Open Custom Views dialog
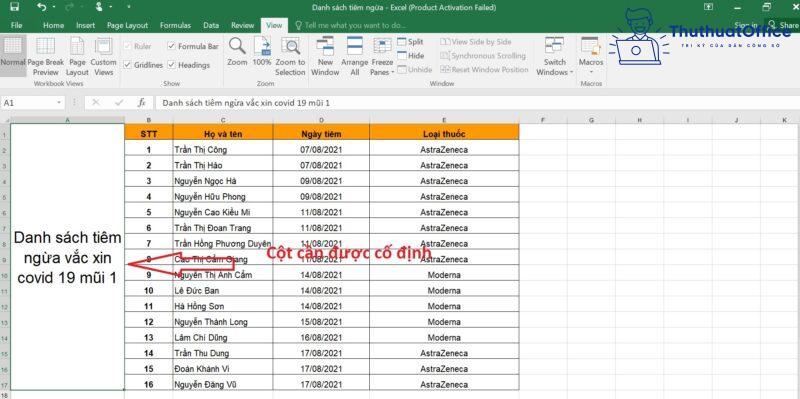800x399 pixels. (104, 56)
